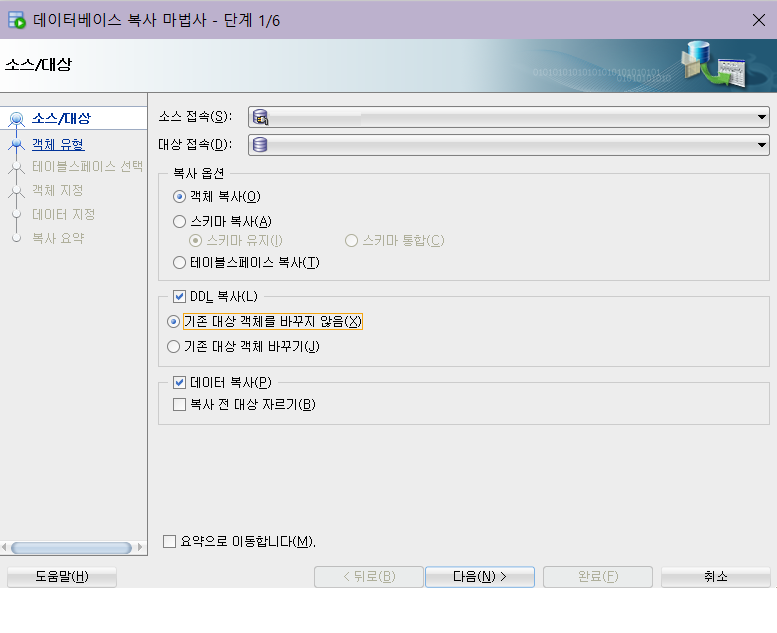
Task: Toggle the 데이터 복사(P) checkbox
Action: point(179,383)
